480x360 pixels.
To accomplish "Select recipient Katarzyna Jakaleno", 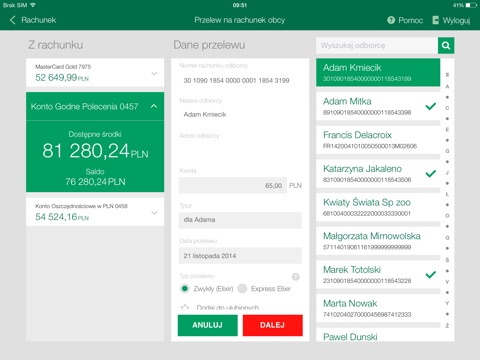I will click(x=378, y=174).
